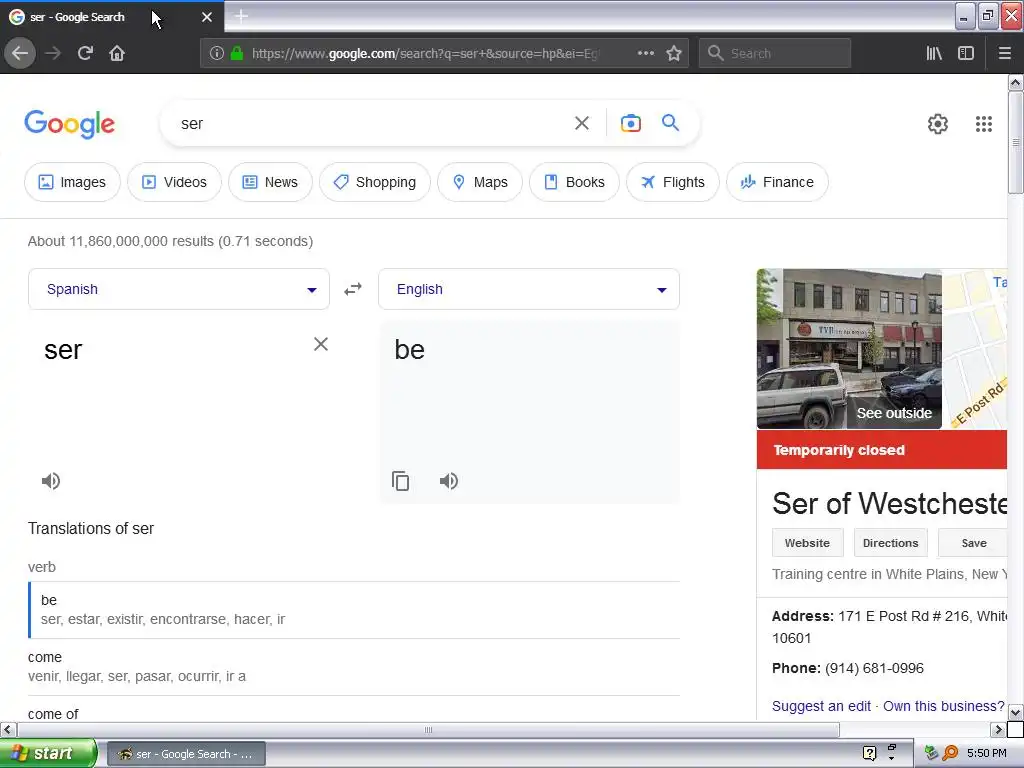Click the Firefox toolbar Search box
The width and height of the screenshot is (1024, 768).
775,53
